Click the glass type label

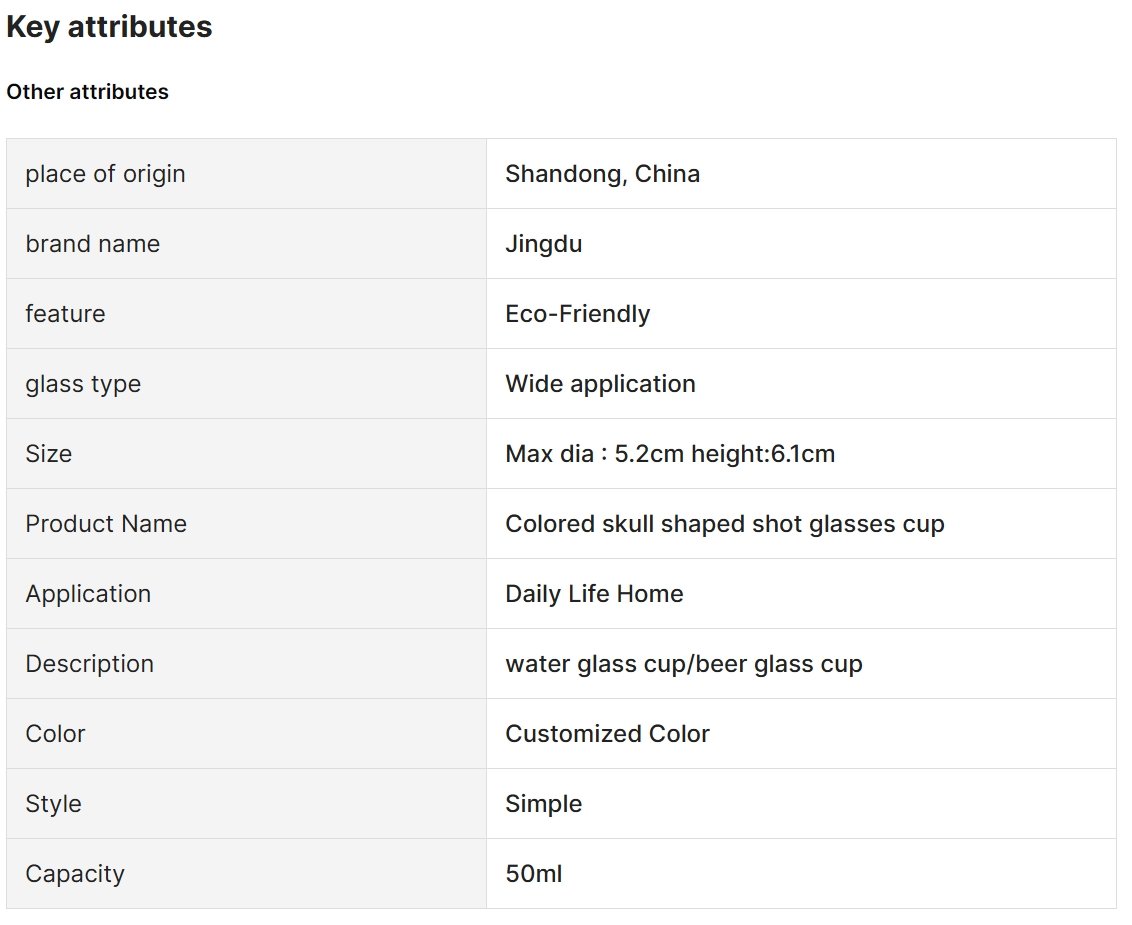83,384
